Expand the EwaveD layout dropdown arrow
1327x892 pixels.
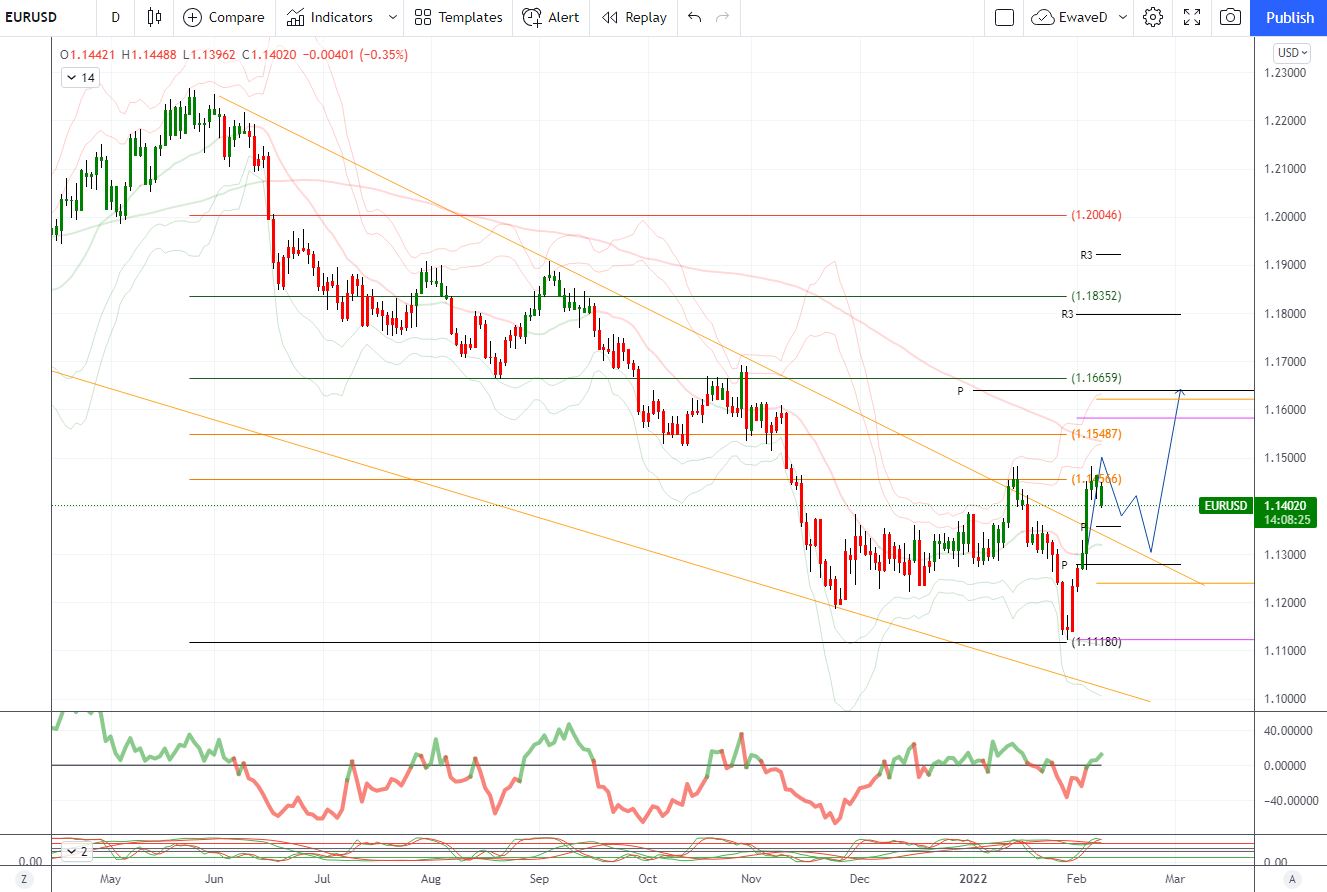click(x=1123, y=17)
